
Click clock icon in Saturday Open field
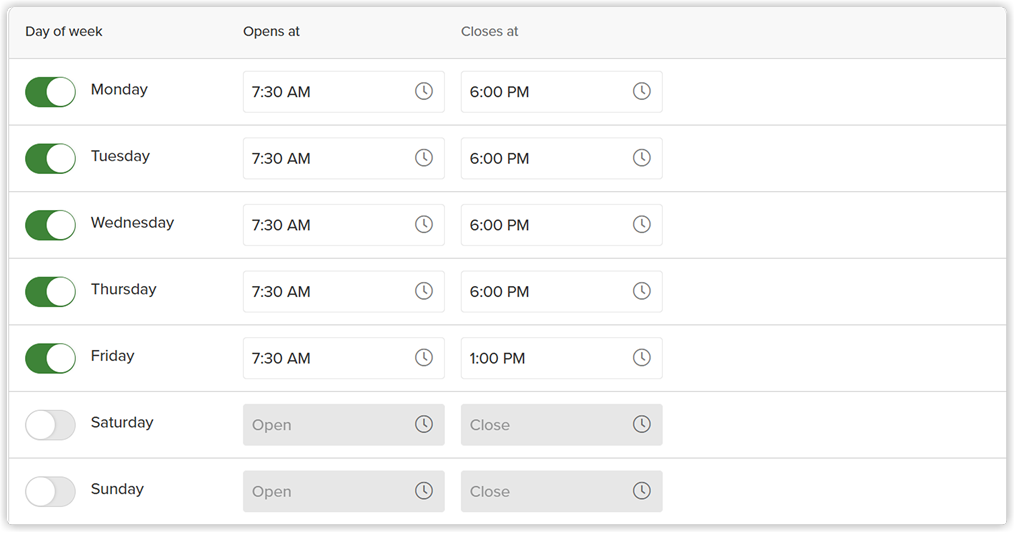click(x=424, y=424)
